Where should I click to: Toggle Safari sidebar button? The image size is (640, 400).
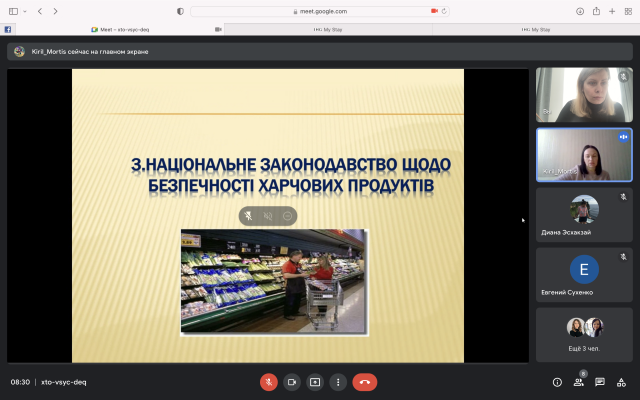pos(14,11)
